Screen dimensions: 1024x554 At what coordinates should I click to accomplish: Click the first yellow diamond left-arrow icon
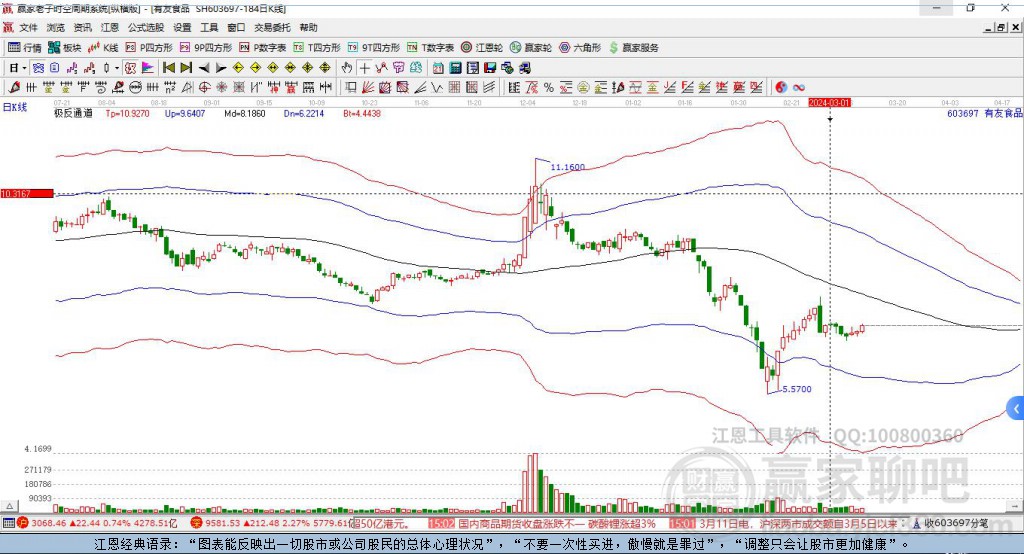pos(238,68)
